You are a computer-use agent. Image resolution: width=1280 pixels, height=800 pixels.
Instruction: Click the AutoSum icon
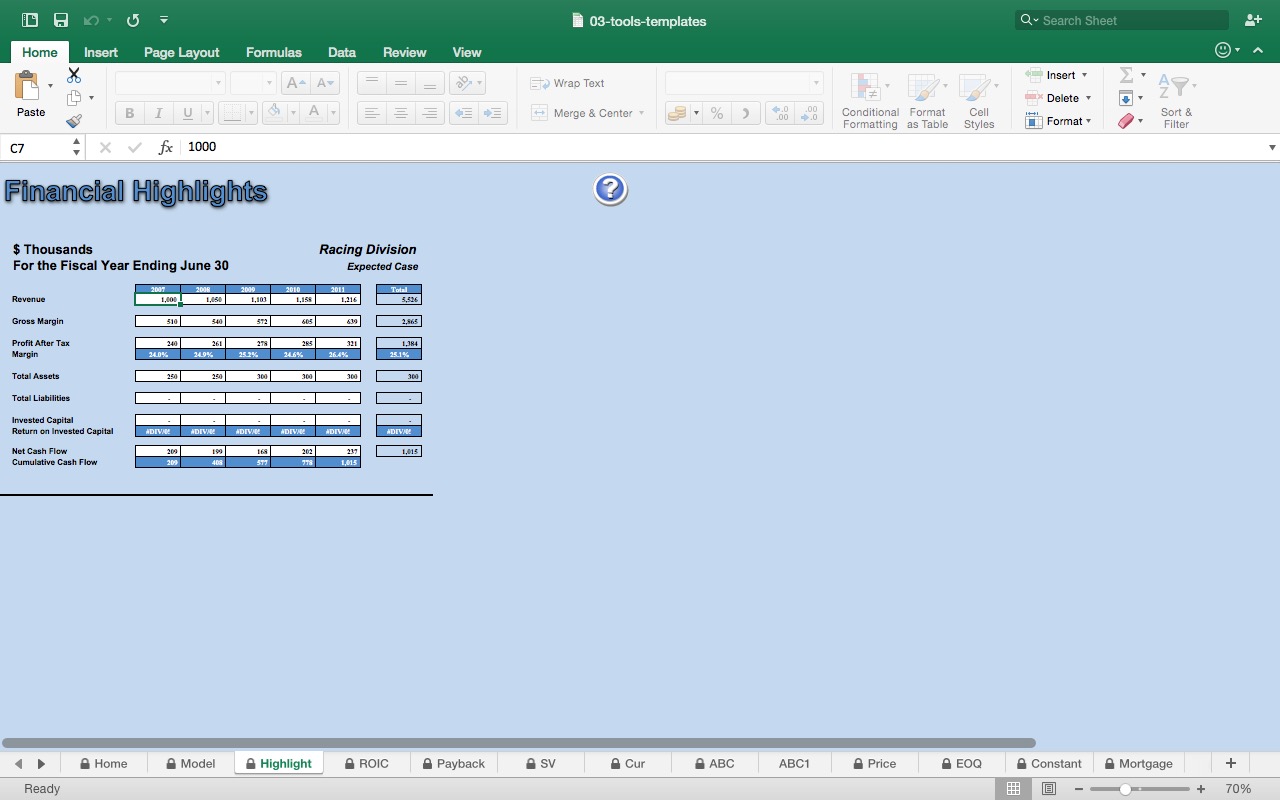[x=1125, y=74]
